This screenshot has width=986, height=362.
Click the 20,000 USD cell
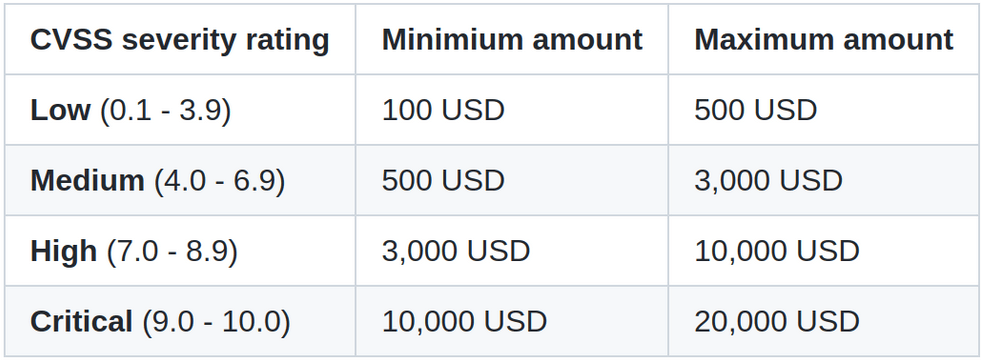(x=824, y=321)
